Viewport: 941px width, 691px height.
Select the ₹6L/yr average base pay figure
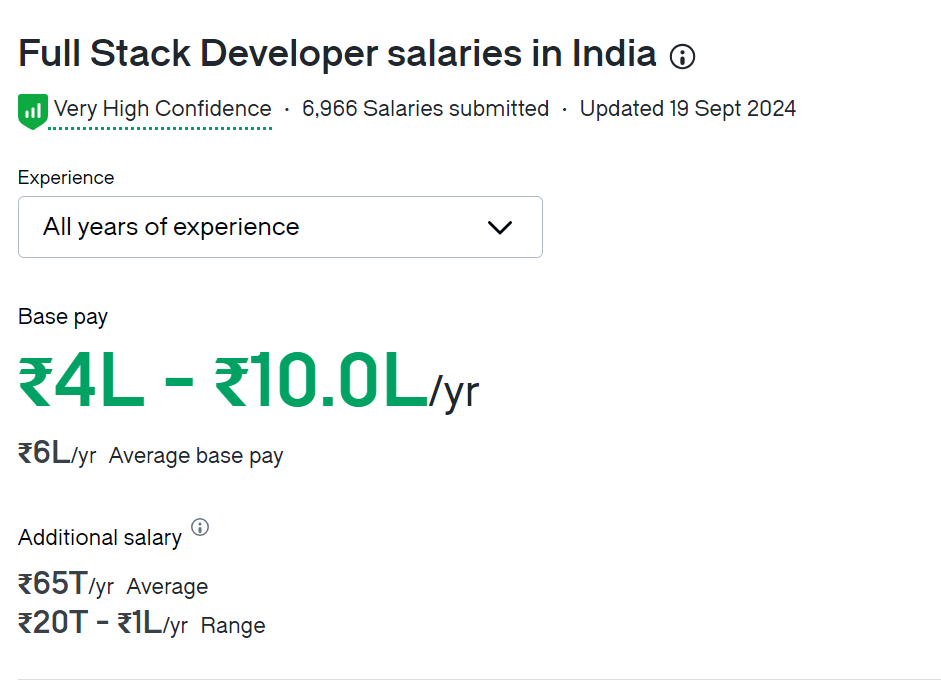[x=57, y=454]
